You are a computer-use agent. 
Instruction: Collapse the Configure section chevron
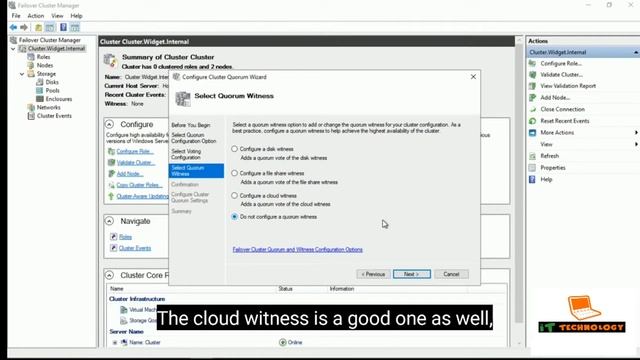tap(109, 124)
